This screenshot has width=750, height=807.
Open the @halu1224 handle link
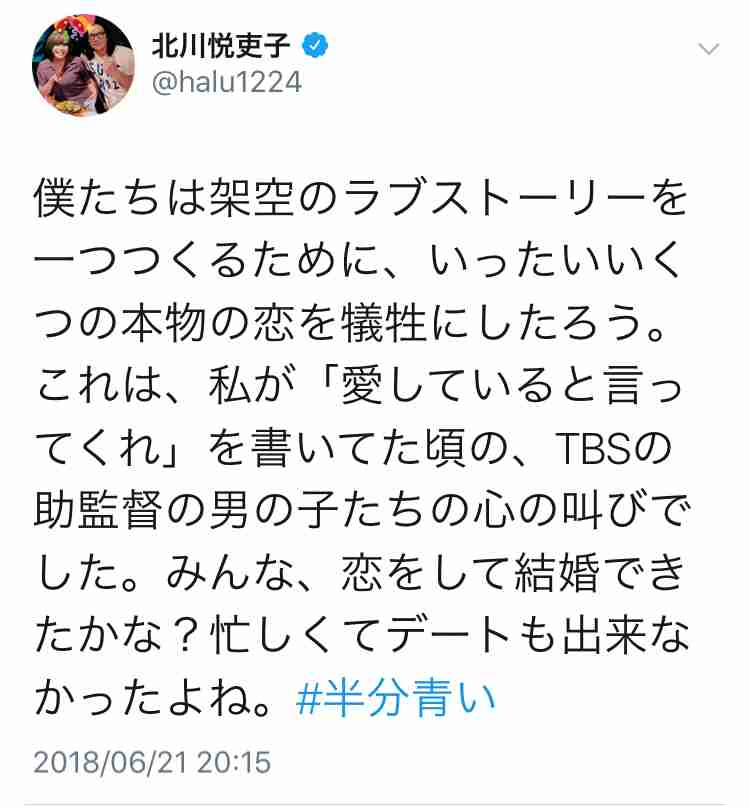[x=226, y=83]
